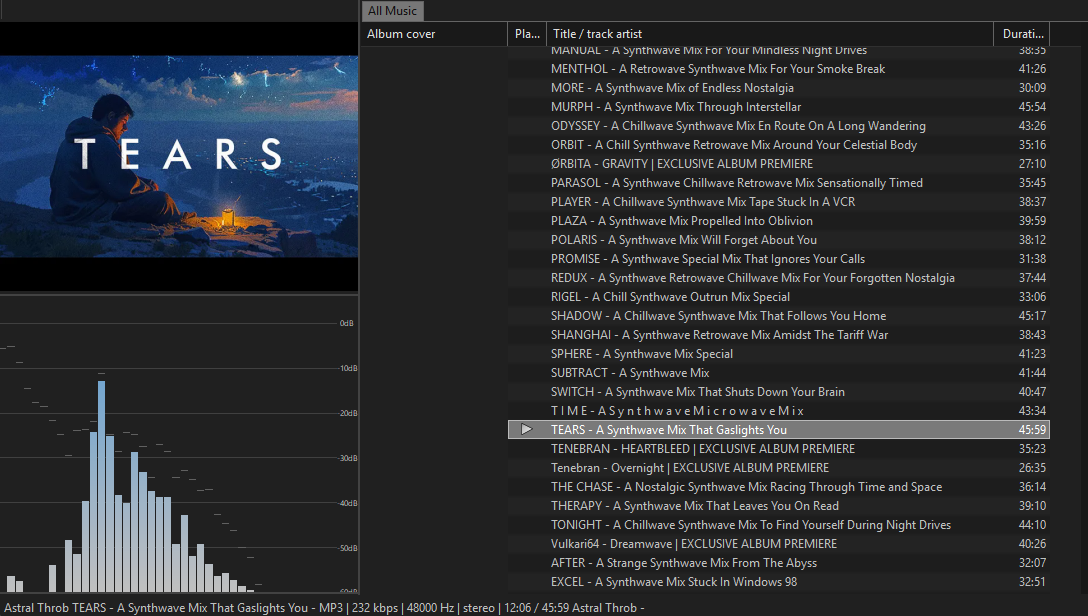
Task: Click the status bar playback info text
Action: (x=322, y=607)
